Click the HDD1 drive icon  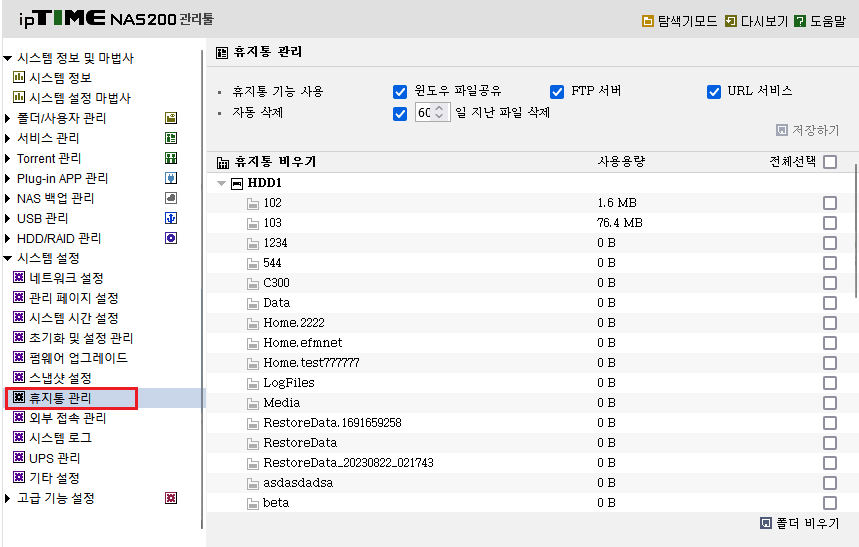click(237, 183)
